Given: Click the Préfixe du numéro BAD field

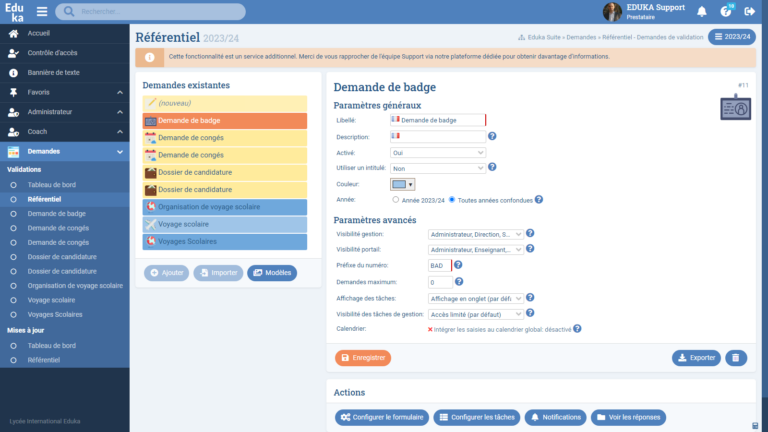Looking at the screenshot, I should (x=440, y=265).
